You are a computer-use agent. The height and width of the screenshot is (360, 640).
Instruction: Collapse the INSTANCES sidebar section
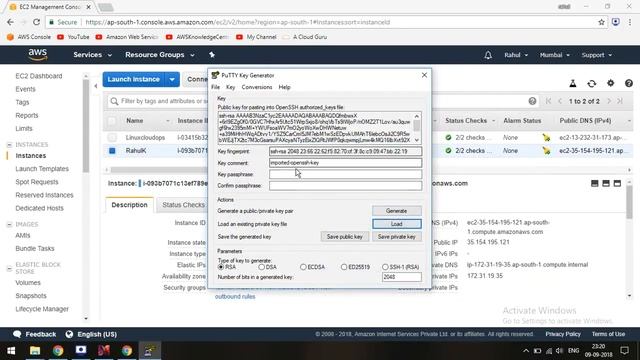(9, 145)
